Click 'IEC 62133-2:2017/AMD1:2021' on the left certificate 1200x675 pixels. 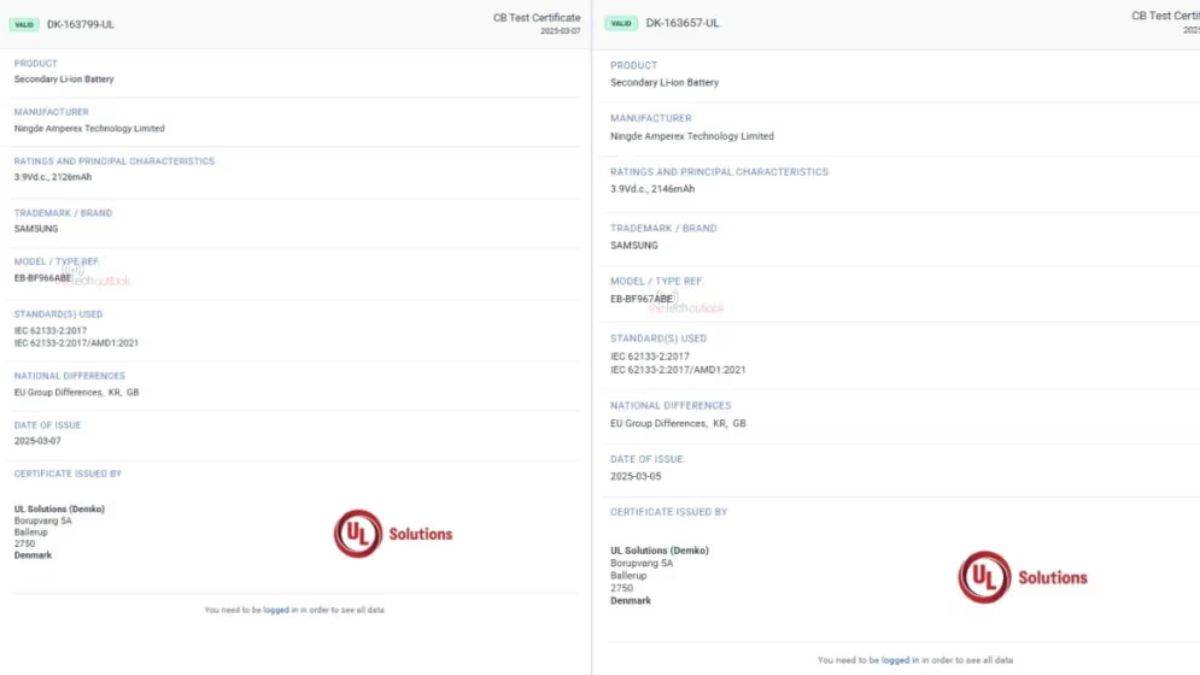[x=76, y=343]
